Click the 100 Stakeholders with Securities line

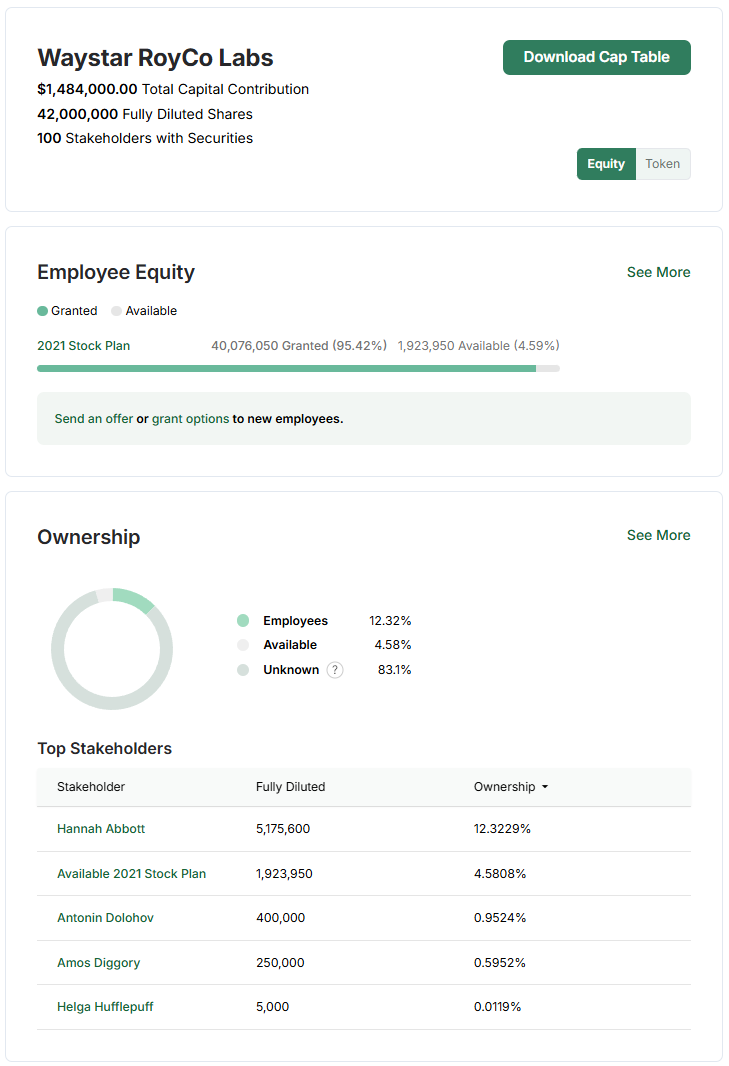point(145,138)
